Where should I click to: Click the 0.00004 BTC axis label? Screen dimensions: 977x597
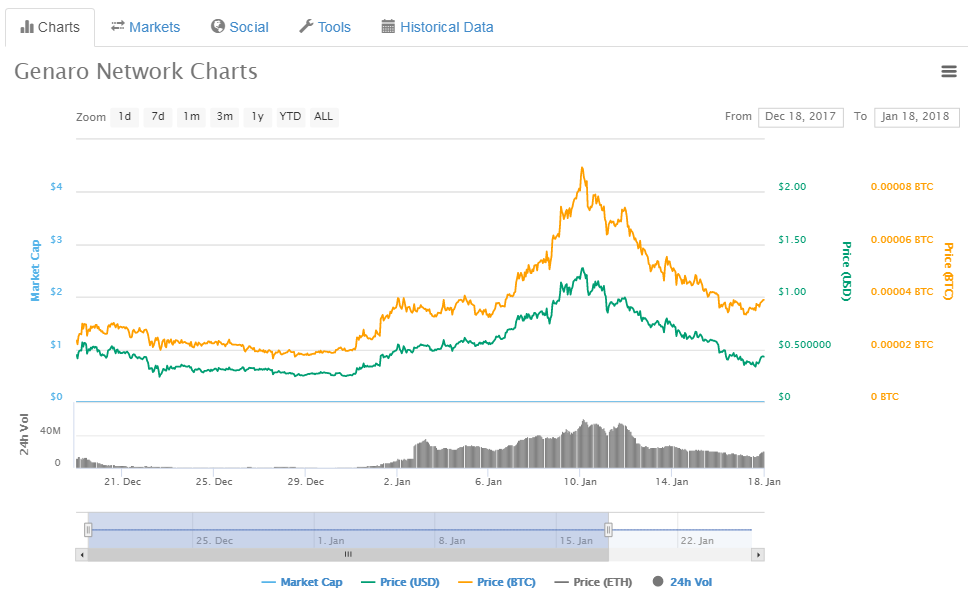(x=902, y=292)
